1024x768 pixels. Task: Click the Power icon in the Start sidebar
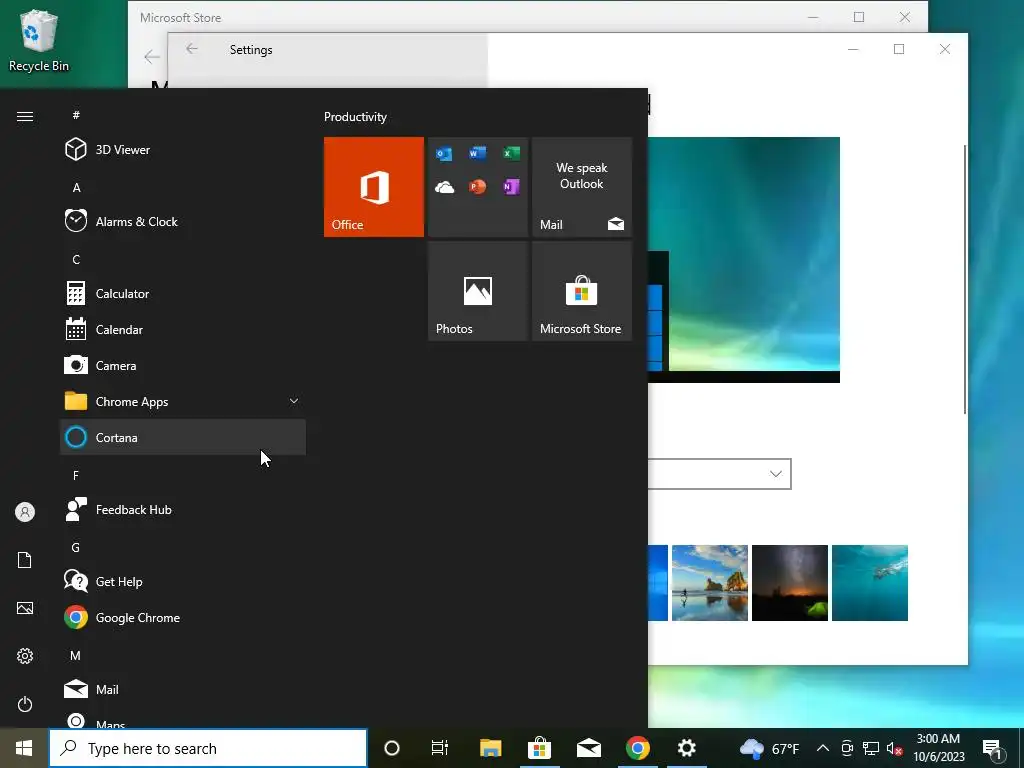25,704
